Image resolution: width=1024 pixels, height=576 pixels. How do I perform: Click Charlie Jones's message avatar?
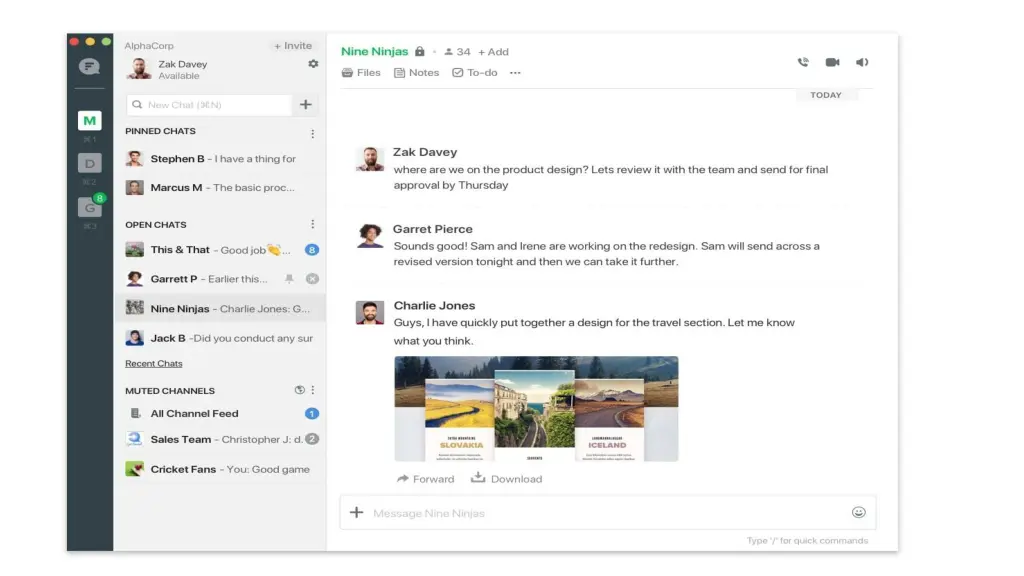click(370, 312)
